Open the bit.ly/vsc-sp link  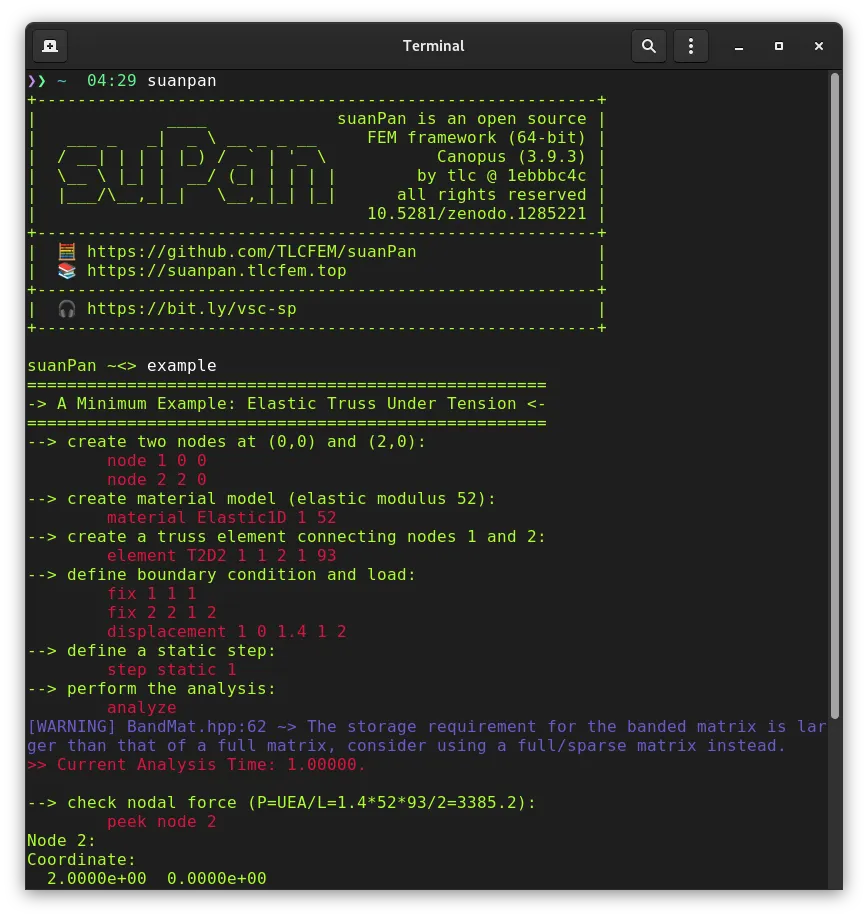click(x=191, y=309)
